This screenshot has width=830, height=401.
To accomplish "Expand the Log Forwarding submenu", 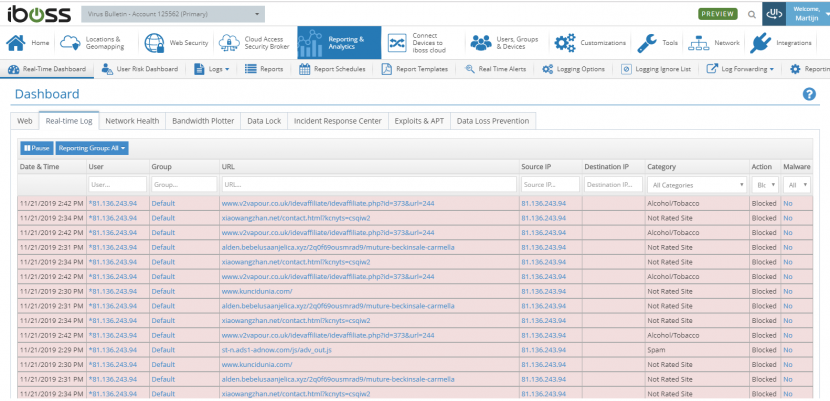I will pyautogui.click(x=741, y=69).
